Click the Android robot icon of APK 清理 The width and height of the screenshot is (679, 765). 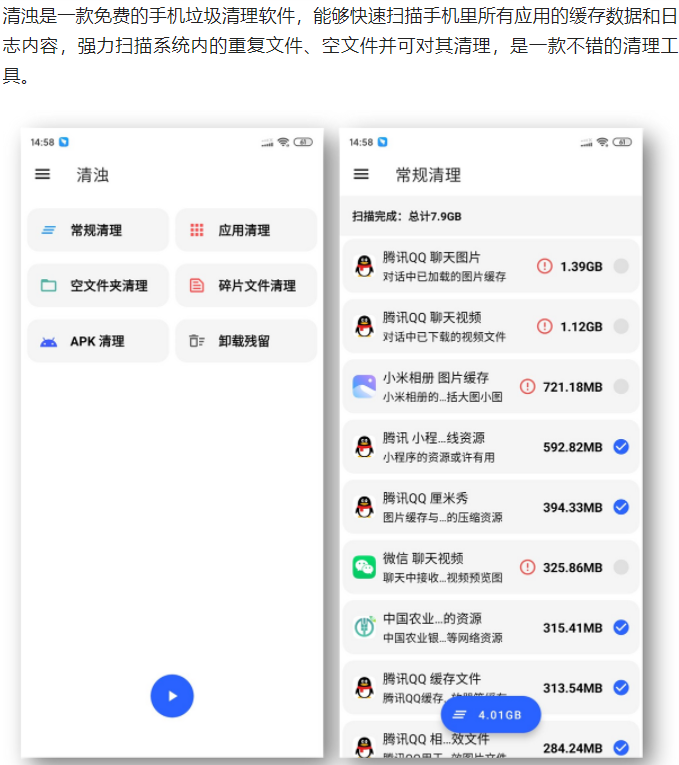point(48,342)
